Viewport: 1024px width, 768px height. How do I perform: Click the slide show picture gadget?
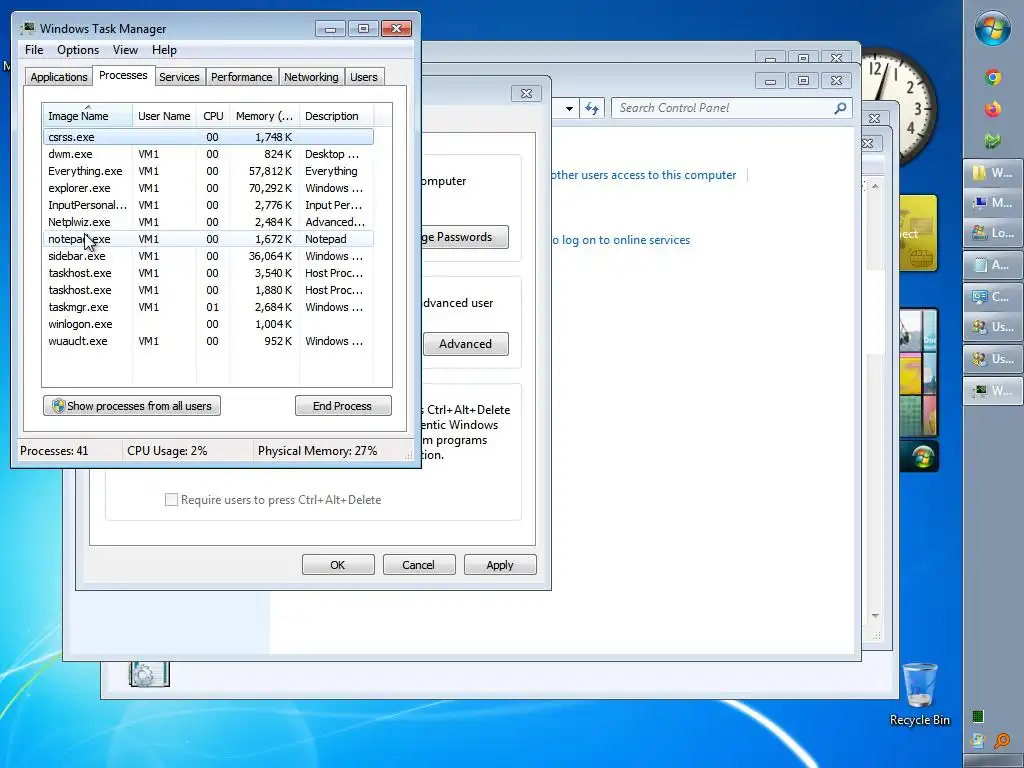[x=919, y=373]
